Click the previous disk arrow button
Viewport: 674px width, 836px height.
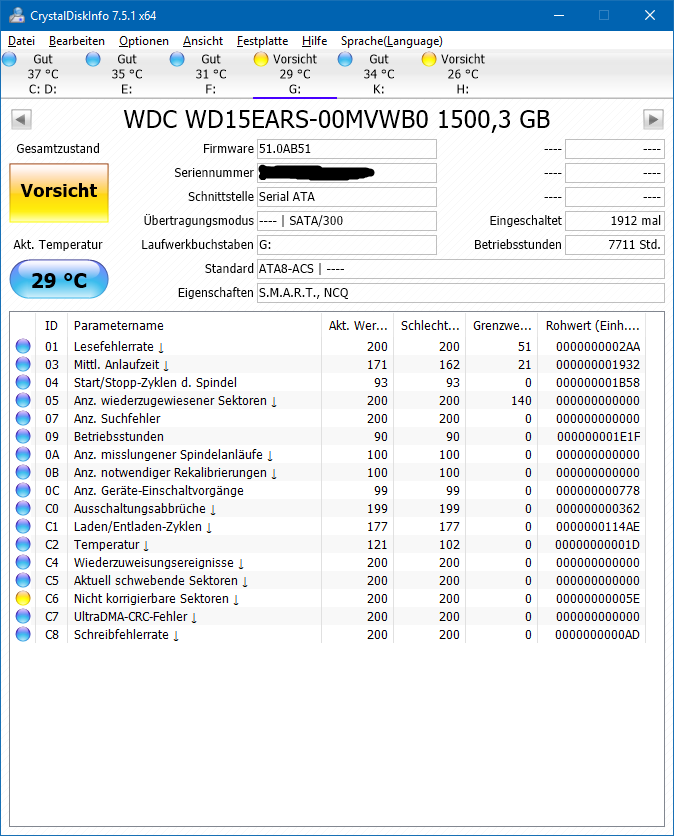tap(21, 119)
